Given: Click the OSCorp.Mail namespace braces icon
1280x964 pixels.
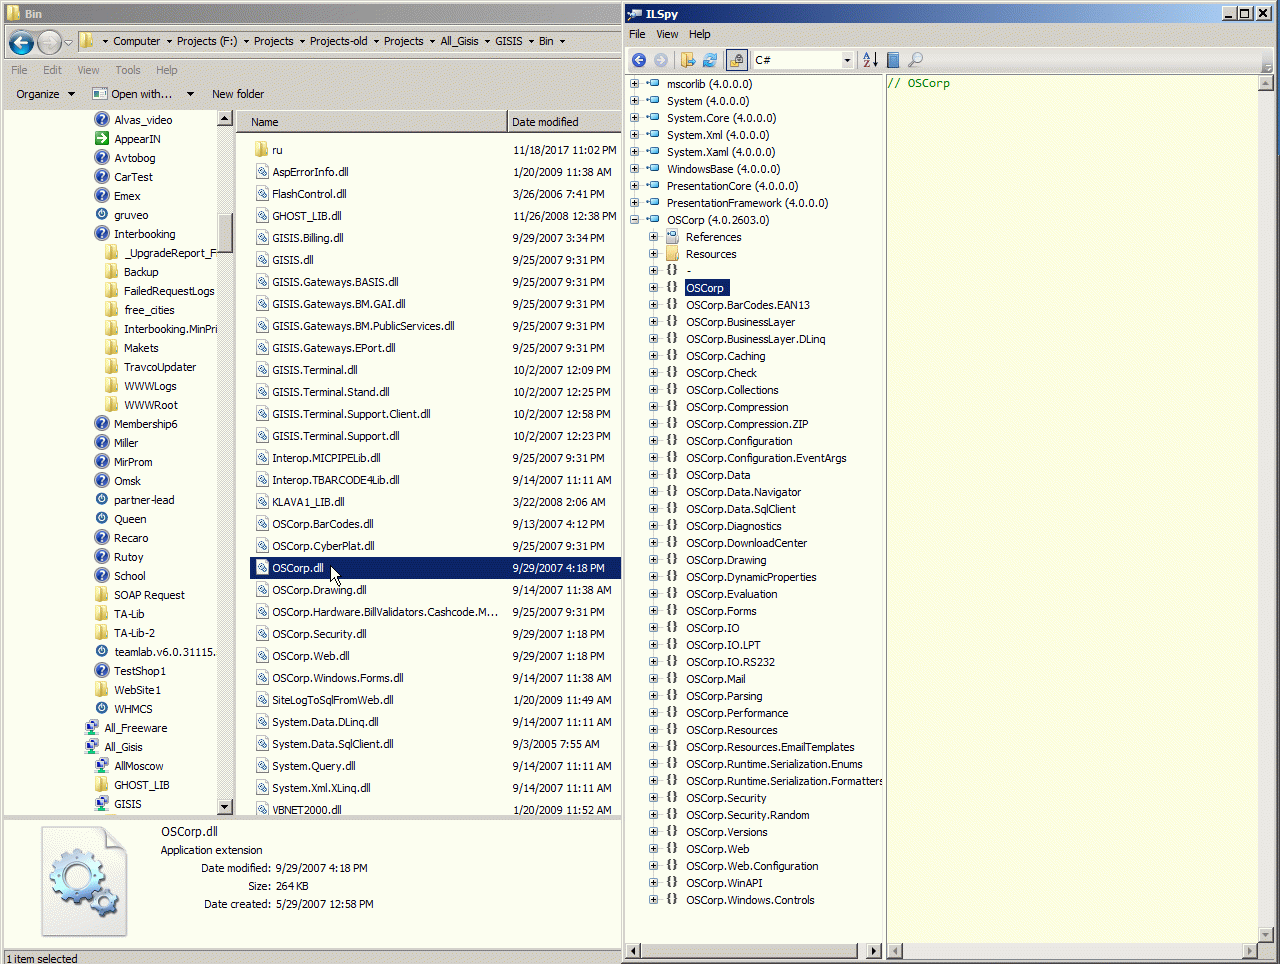Looking at the screenshot, I should tap(672, 679).
